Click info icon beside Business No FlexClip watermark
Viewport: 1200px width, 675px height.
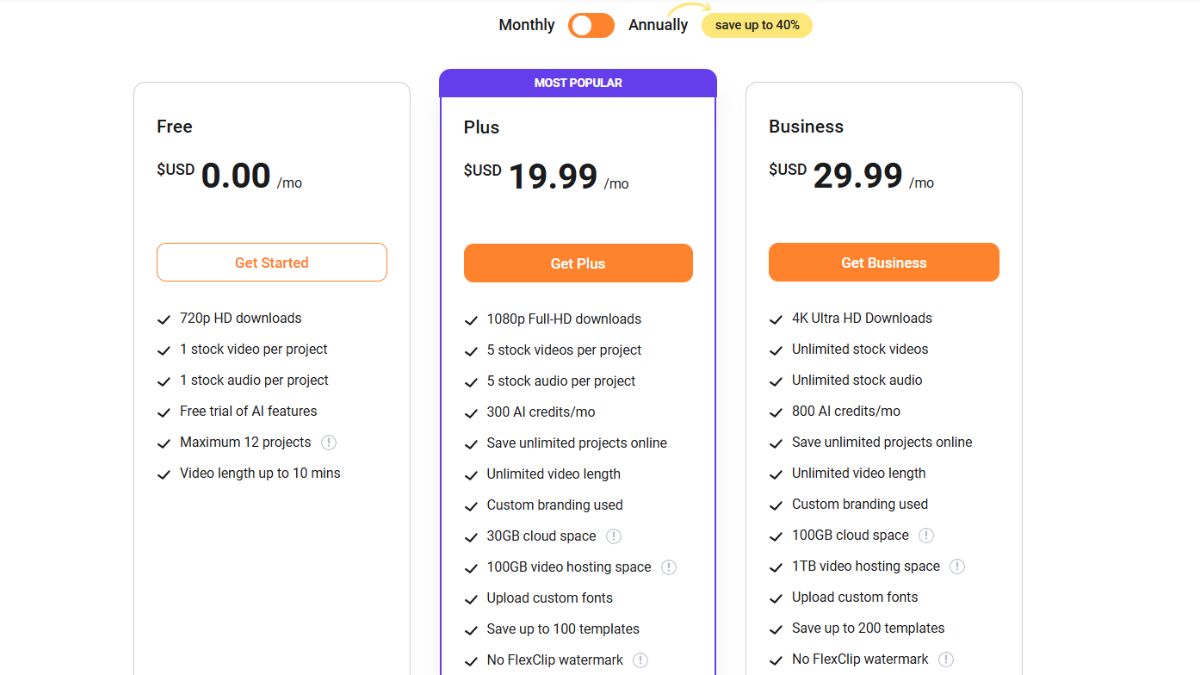(x=946, y=659)
